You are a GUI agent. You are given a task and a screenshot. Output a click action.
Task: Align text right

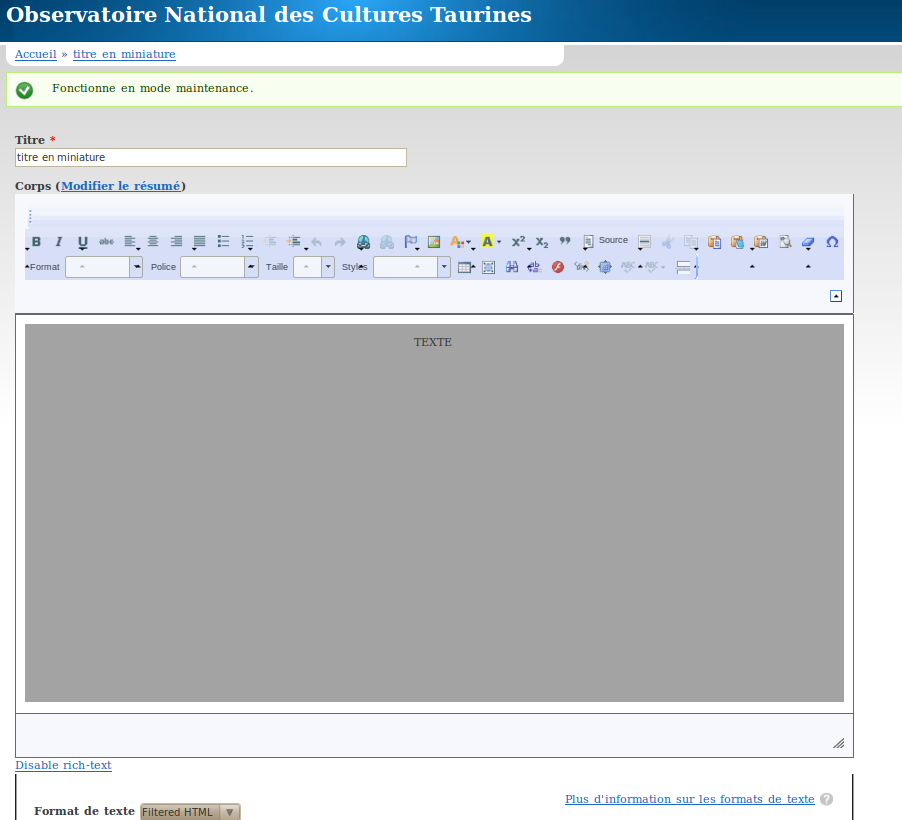click(x=177, y=242)
